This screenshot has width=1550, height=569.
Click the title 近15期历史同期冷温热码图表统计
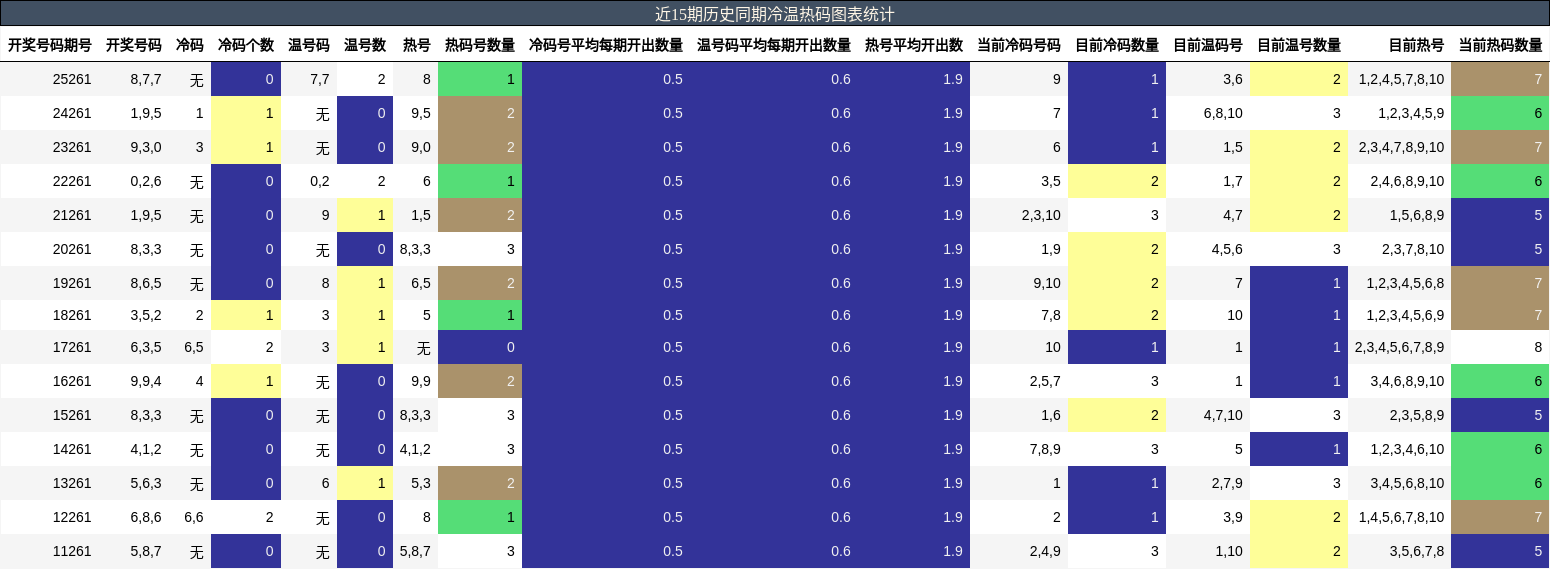click(x=775, y=14)
